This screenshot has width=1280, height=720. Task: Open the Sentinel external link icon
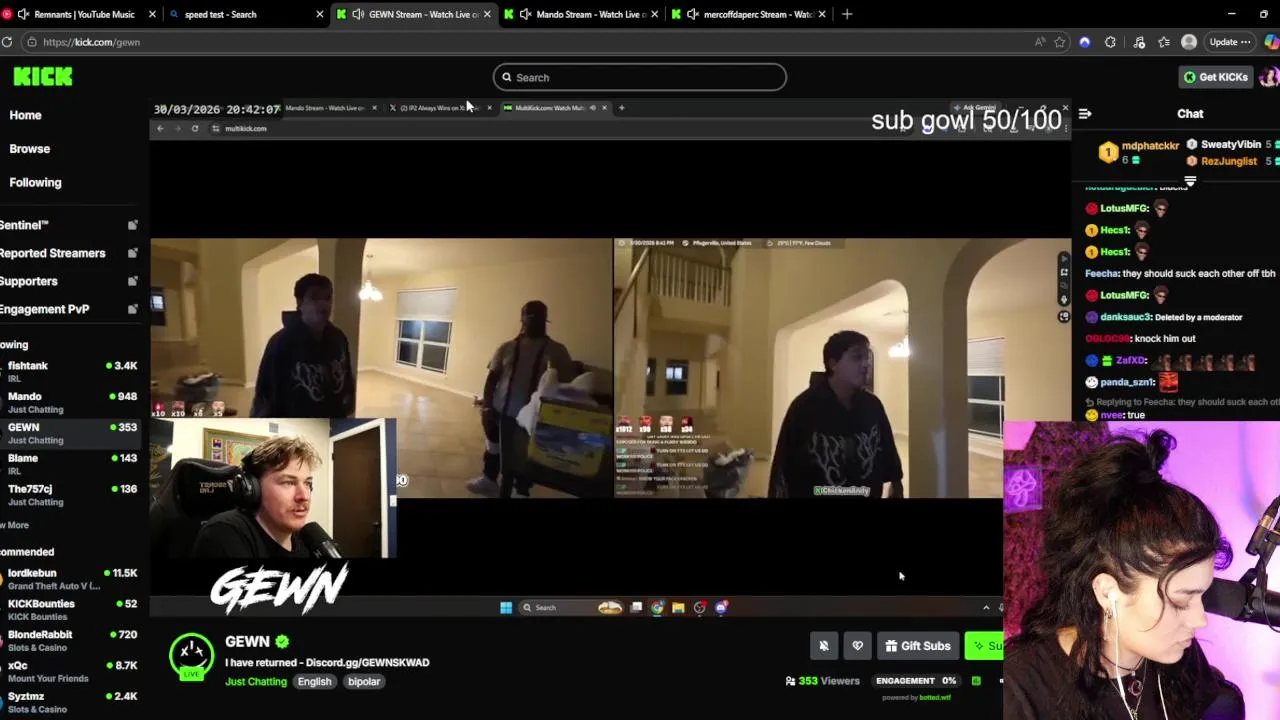click(x=132, y=225)
